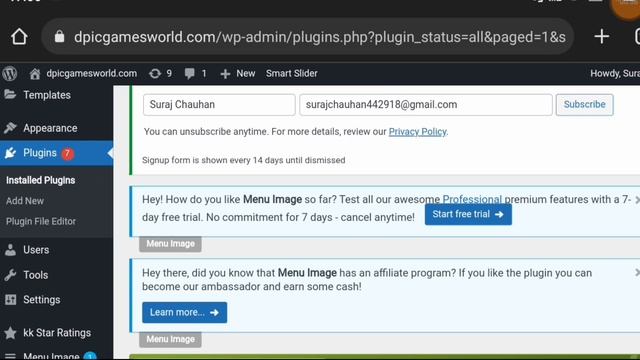Click the Appearance brush icon
Viewport: 640px width, 360px height.
pos(10,128)
